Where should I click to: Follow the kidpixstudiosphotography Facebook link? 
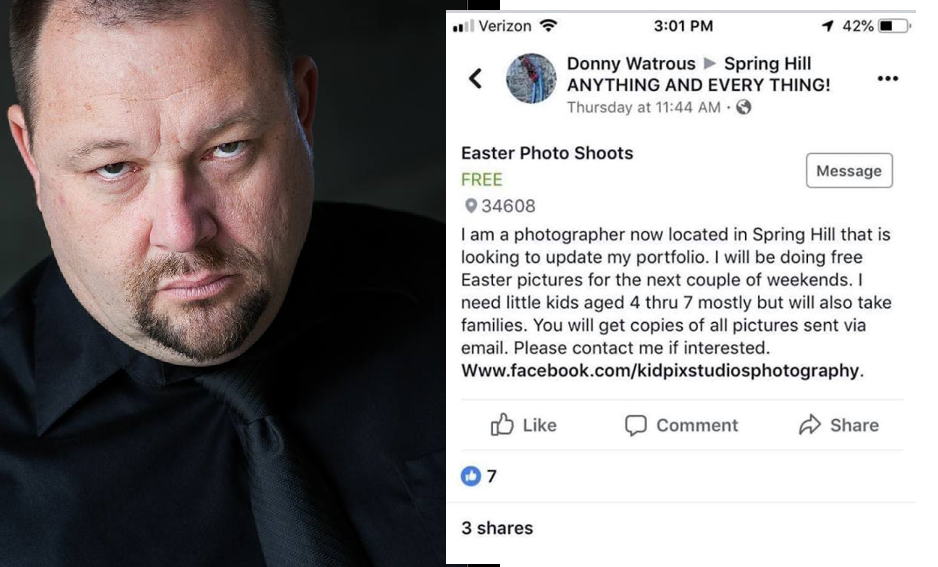(x=660, y=370)
